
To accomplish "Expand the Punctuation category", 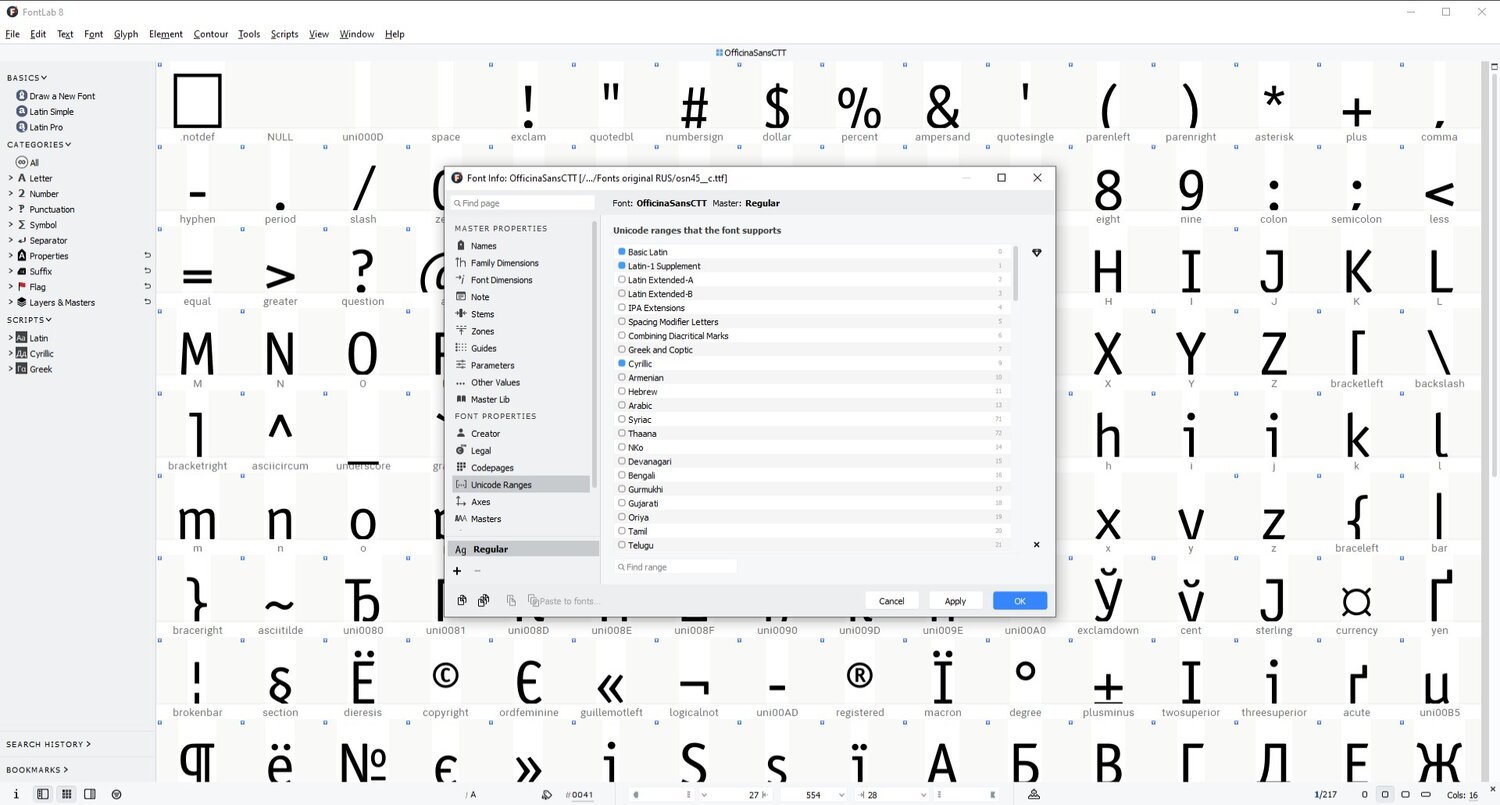I will pyautogui.click(x=10, y=209).
